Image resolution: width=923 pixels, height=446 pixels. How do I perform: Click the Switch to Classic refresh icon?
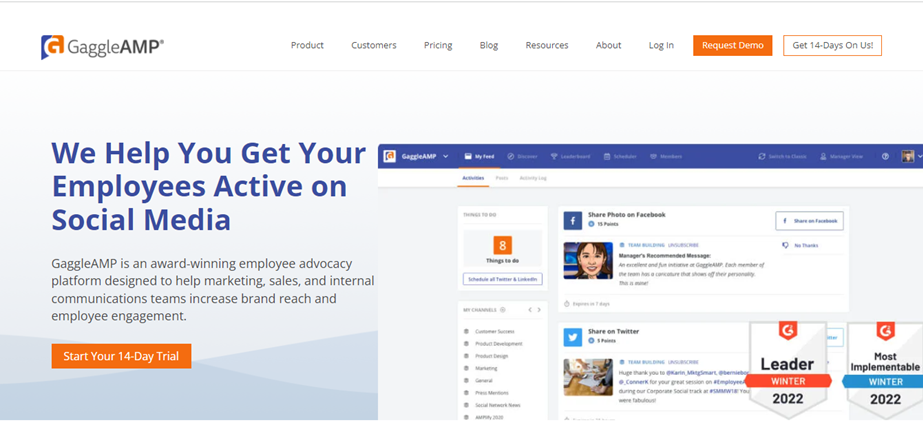[x=762, y=157]
